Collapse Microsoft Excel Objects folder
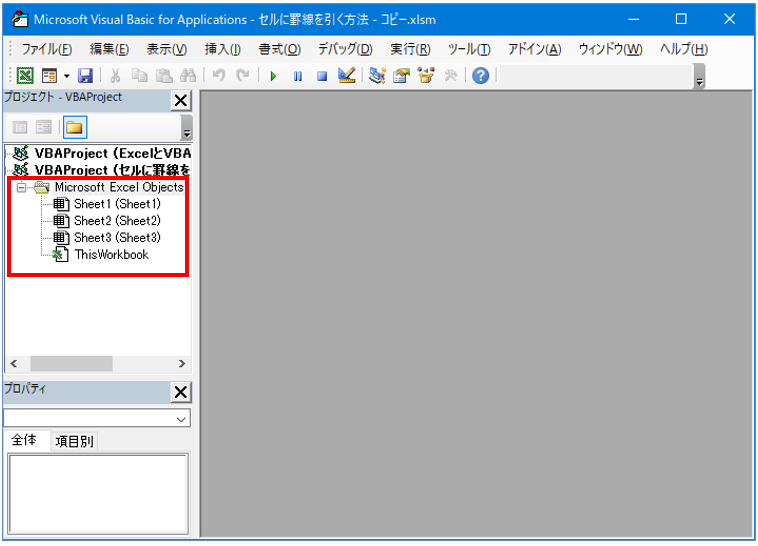Image resolution: width=758 pixels, height=546 pixels. [x=21, y=187]
